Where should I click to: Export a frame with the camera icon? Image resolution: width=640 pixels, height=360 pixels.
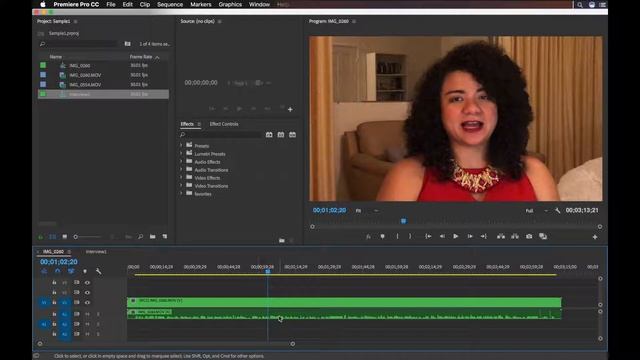tap(529, 236)
